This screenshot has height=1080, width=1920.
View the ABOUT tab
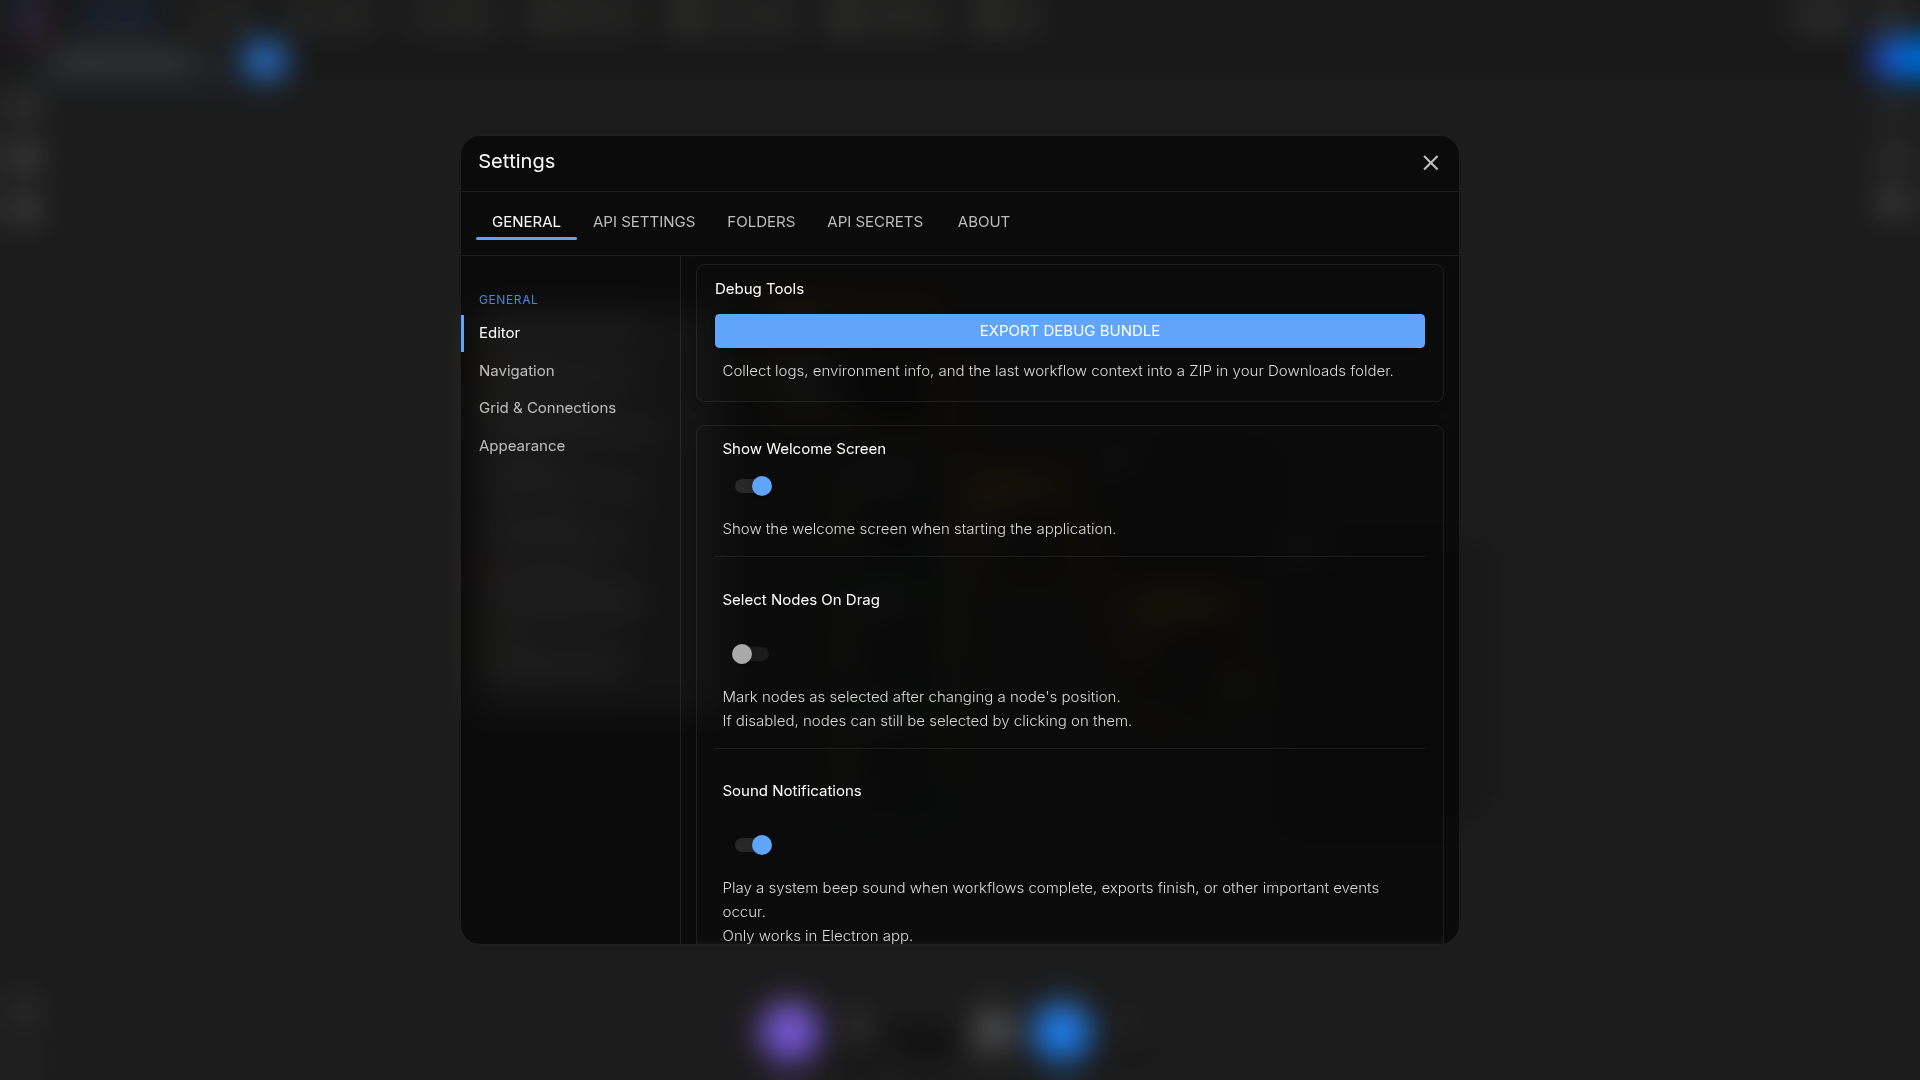pos(983,222)
